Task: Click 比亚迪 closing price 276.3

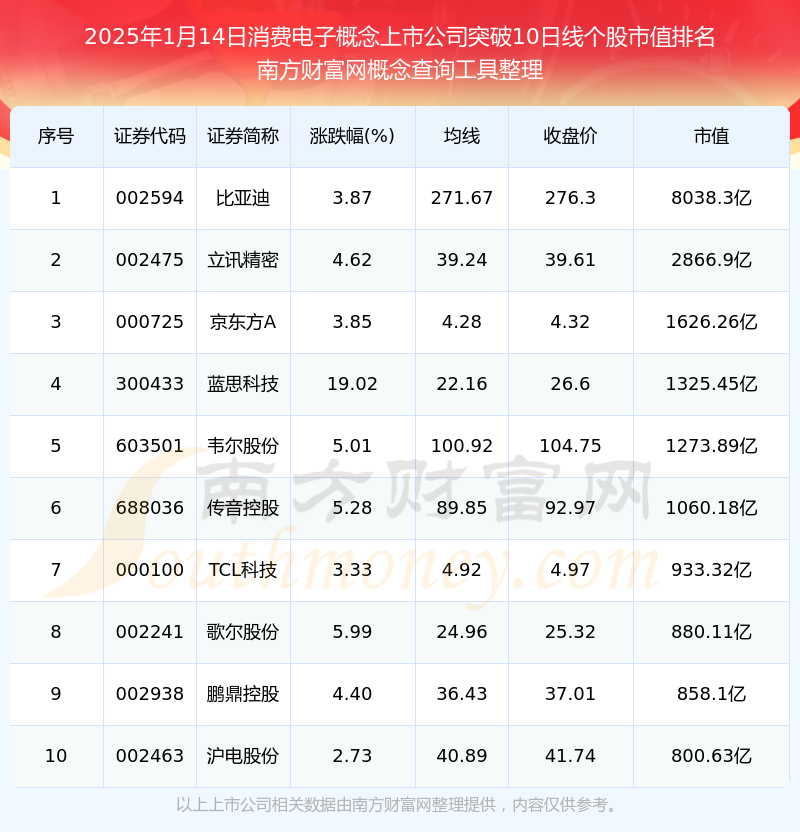Action: [x=570, y=198]
